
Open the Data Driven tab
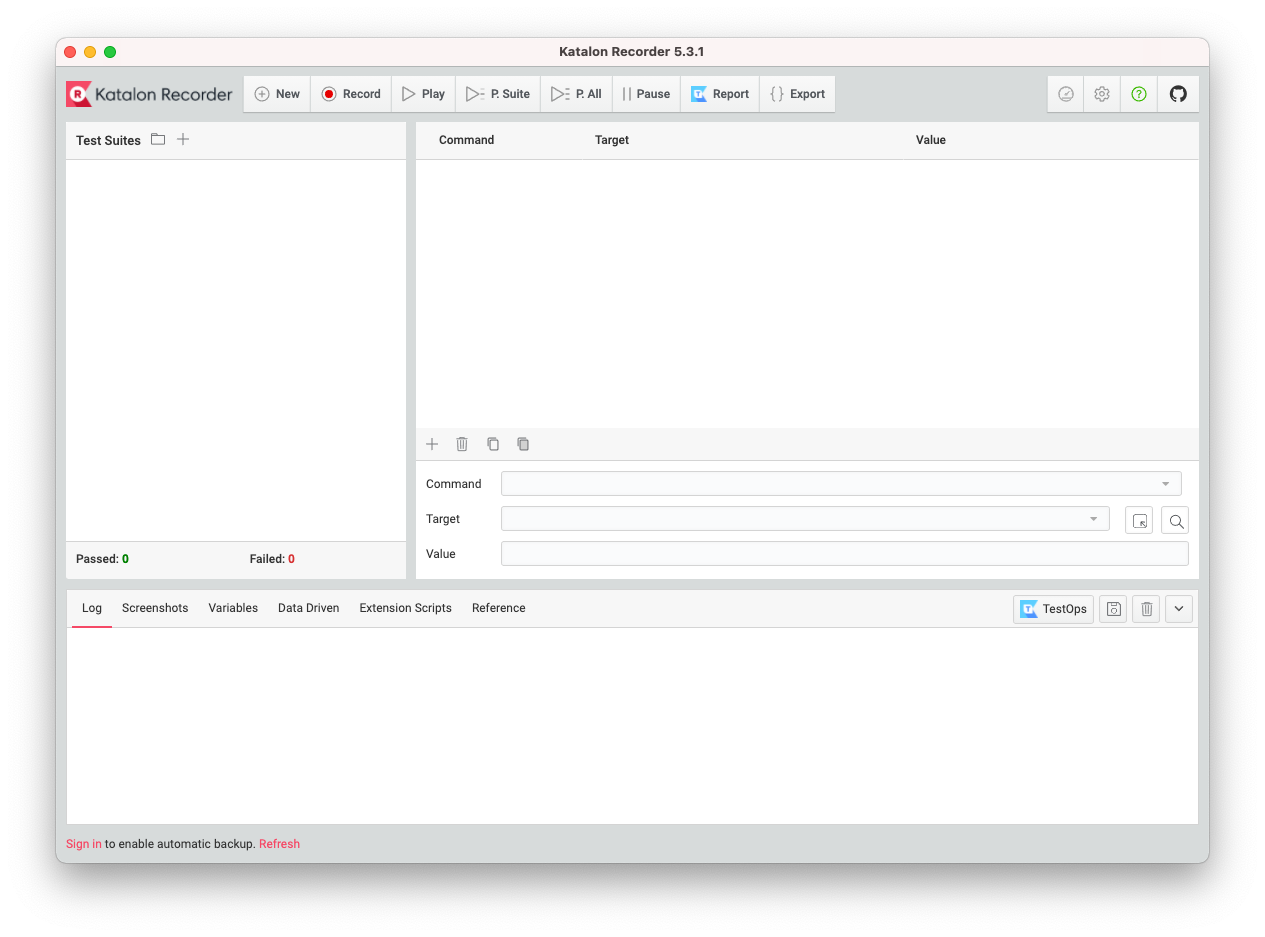[309, 608]
